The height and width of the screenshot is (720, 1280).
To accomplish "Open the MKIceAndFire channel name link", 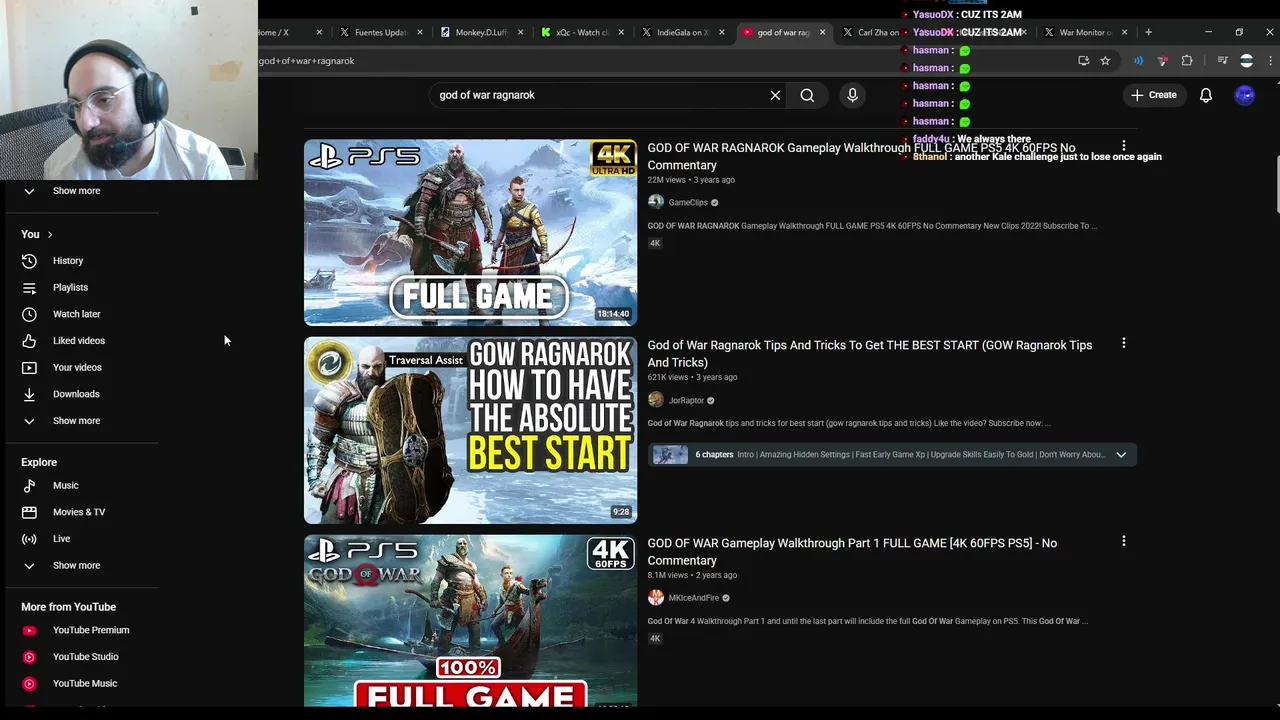I will click(694, 598).
